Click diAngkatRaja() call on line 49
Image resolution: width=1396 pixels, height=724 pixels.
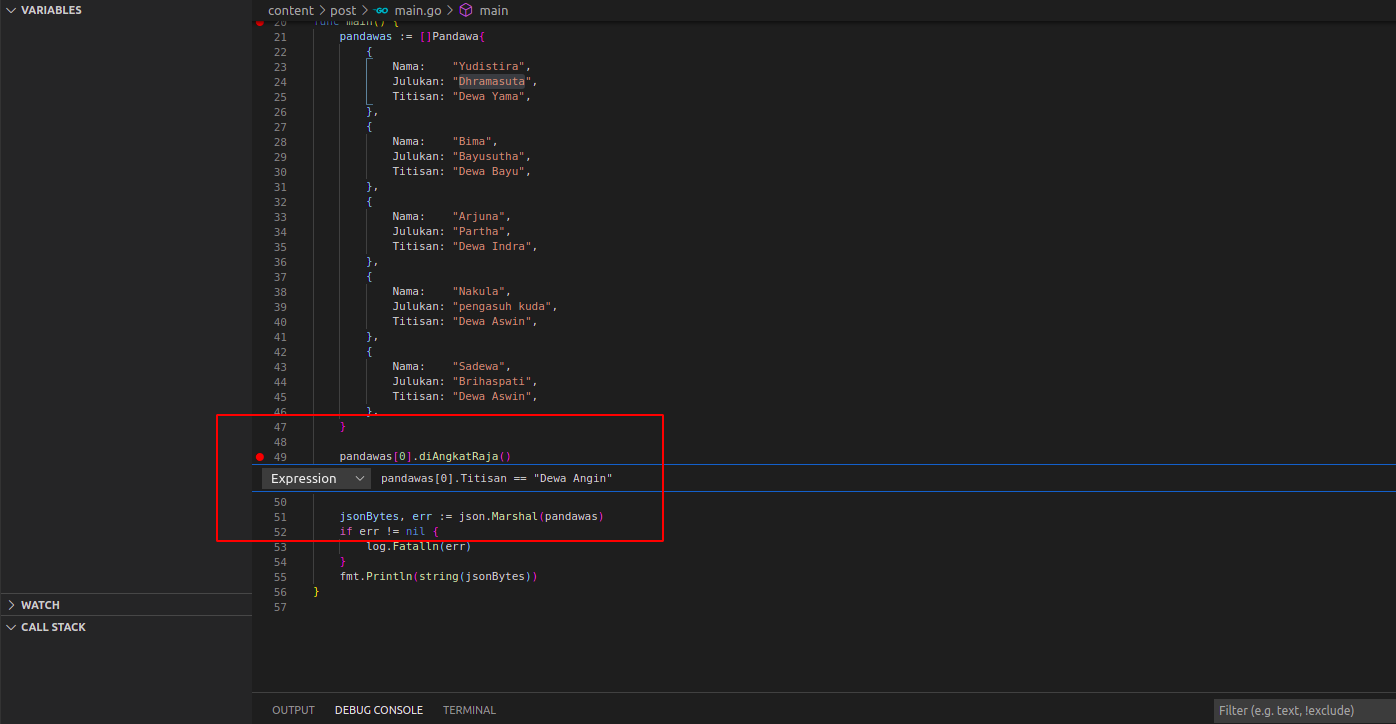(x=464, y=457)
